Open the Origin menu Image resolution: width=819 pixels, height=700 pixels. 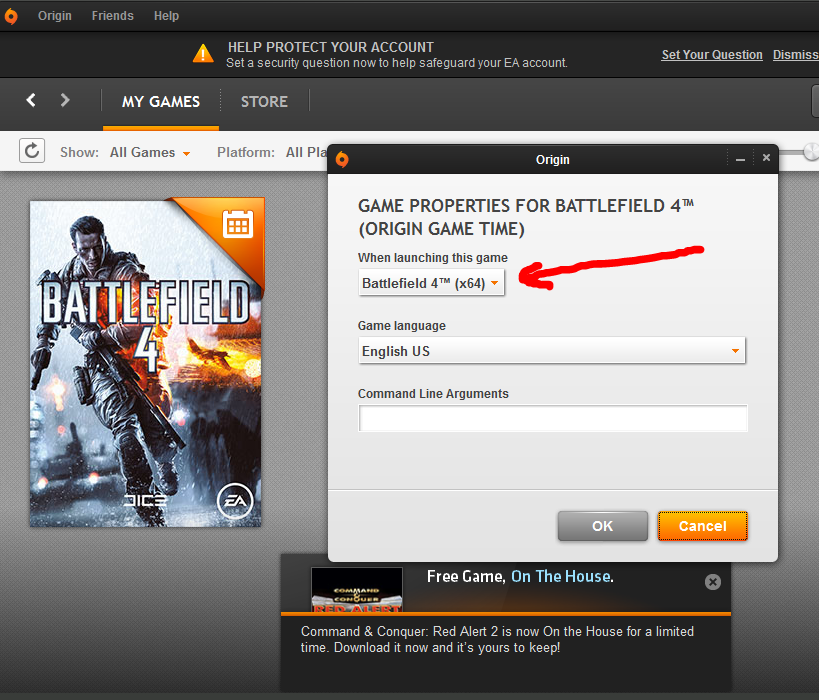(54, 16)
